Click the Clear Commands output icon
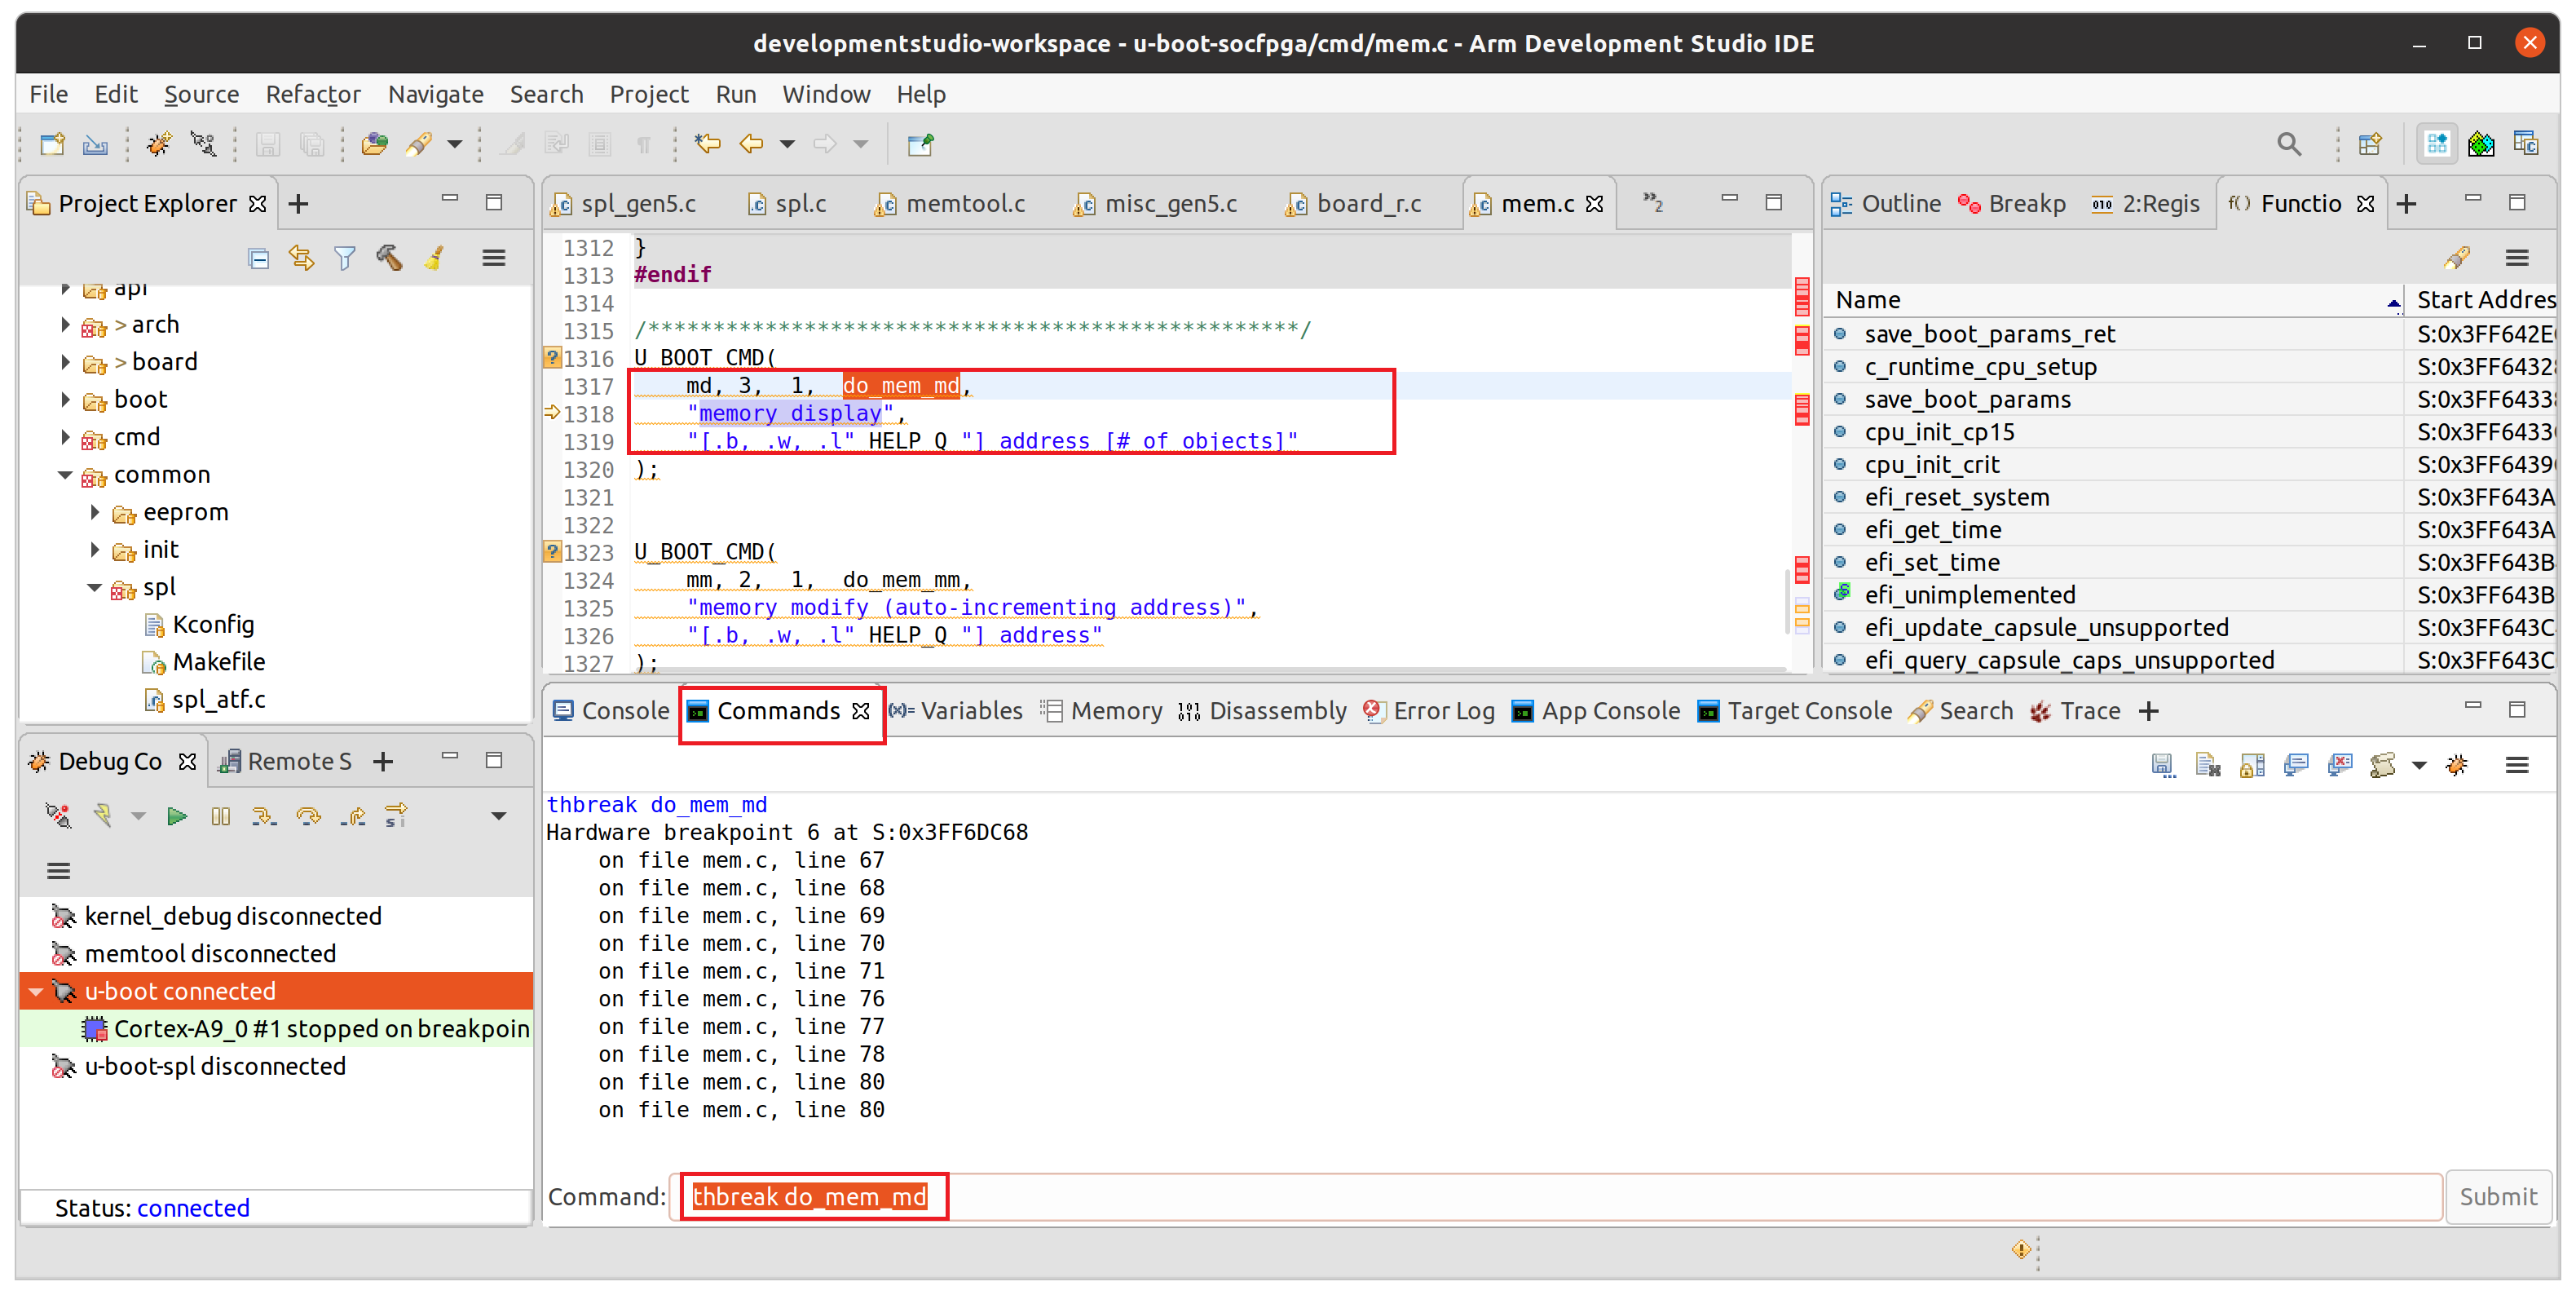This screenshot has height=1295, width=2576. click(2208, 765)
